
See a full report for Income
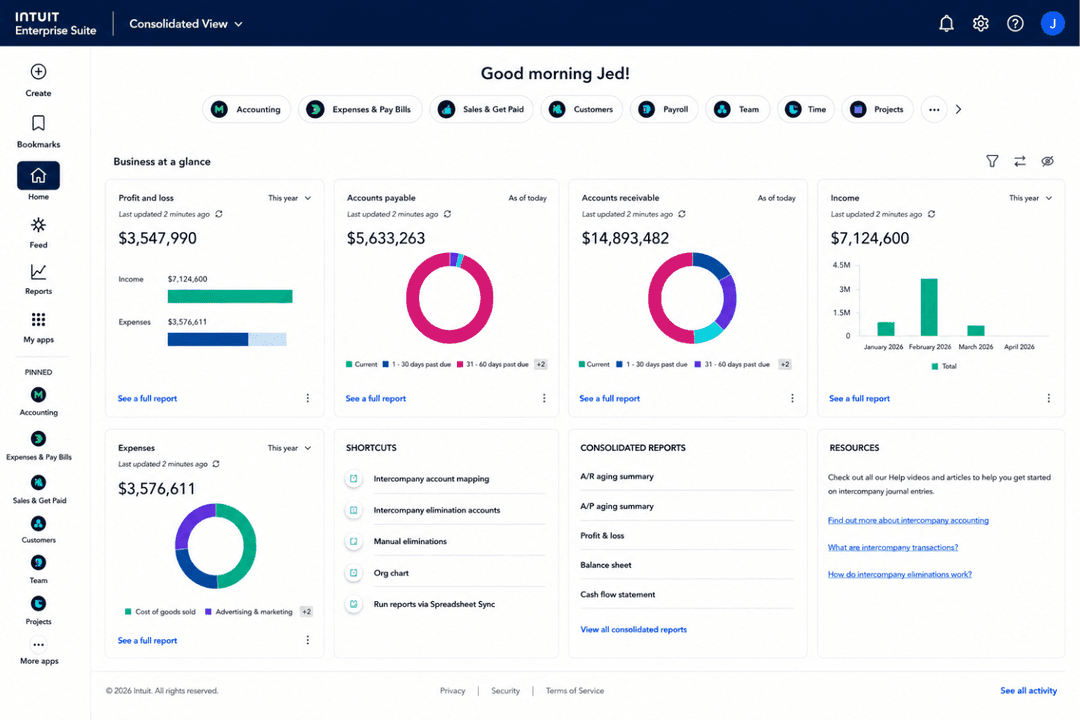point(860,398)
